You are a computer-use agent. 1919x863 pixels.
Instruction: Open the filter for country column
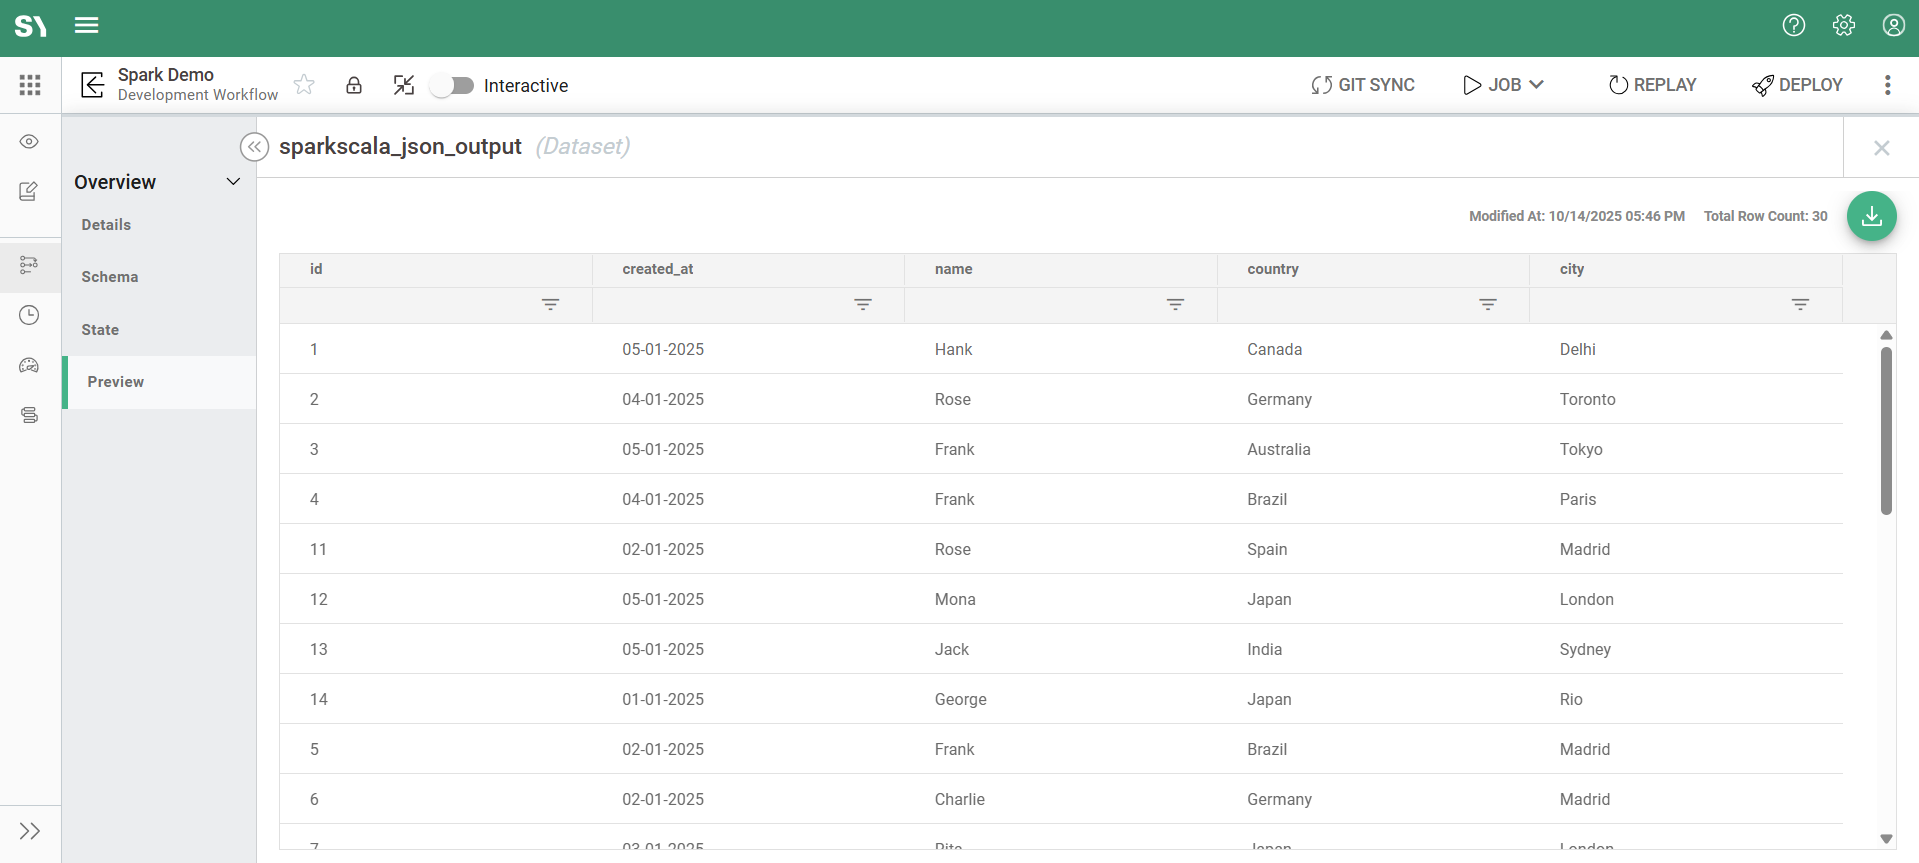[1487, 304]
